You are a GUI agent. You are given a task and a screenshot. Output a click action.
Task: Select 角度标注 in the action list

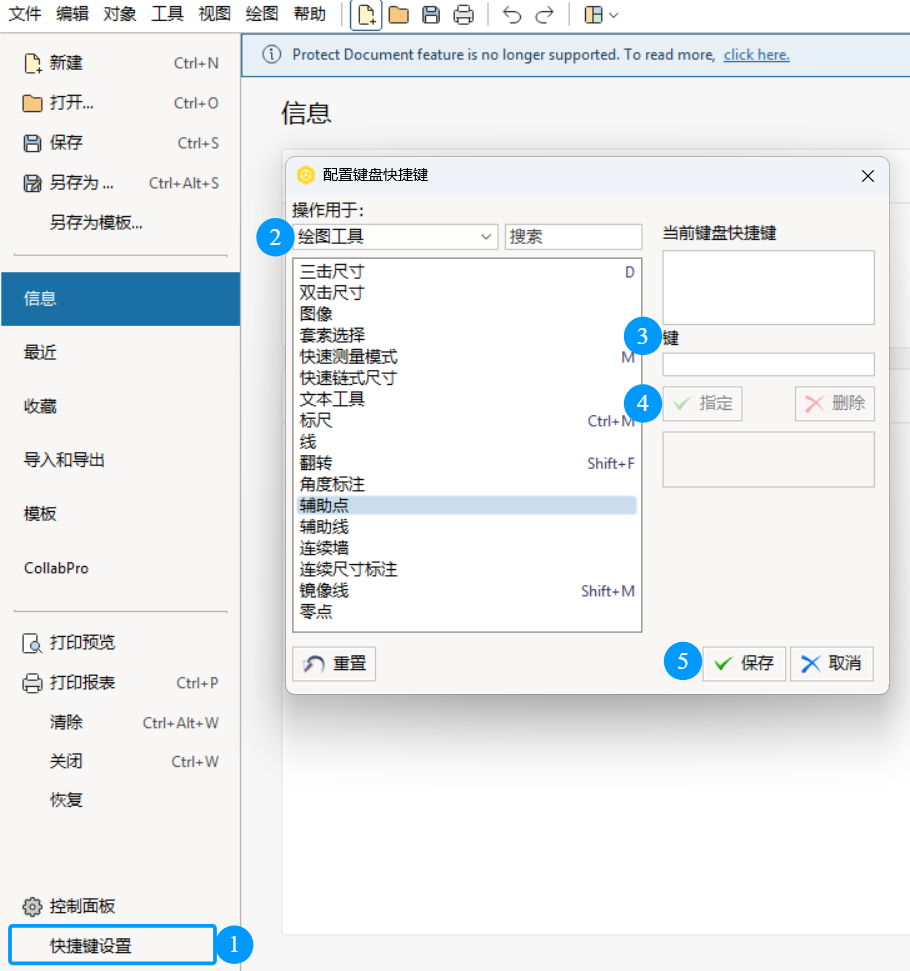tap(467, 484)
